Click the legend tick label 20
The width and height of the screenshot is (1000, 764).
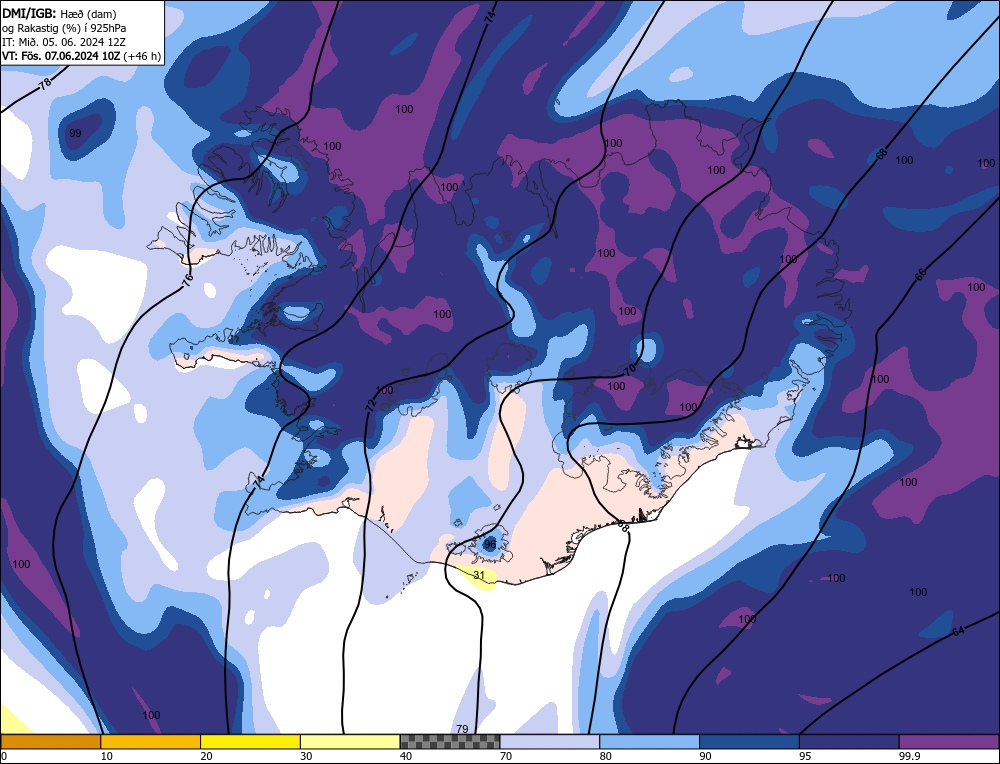pos(206,756)
